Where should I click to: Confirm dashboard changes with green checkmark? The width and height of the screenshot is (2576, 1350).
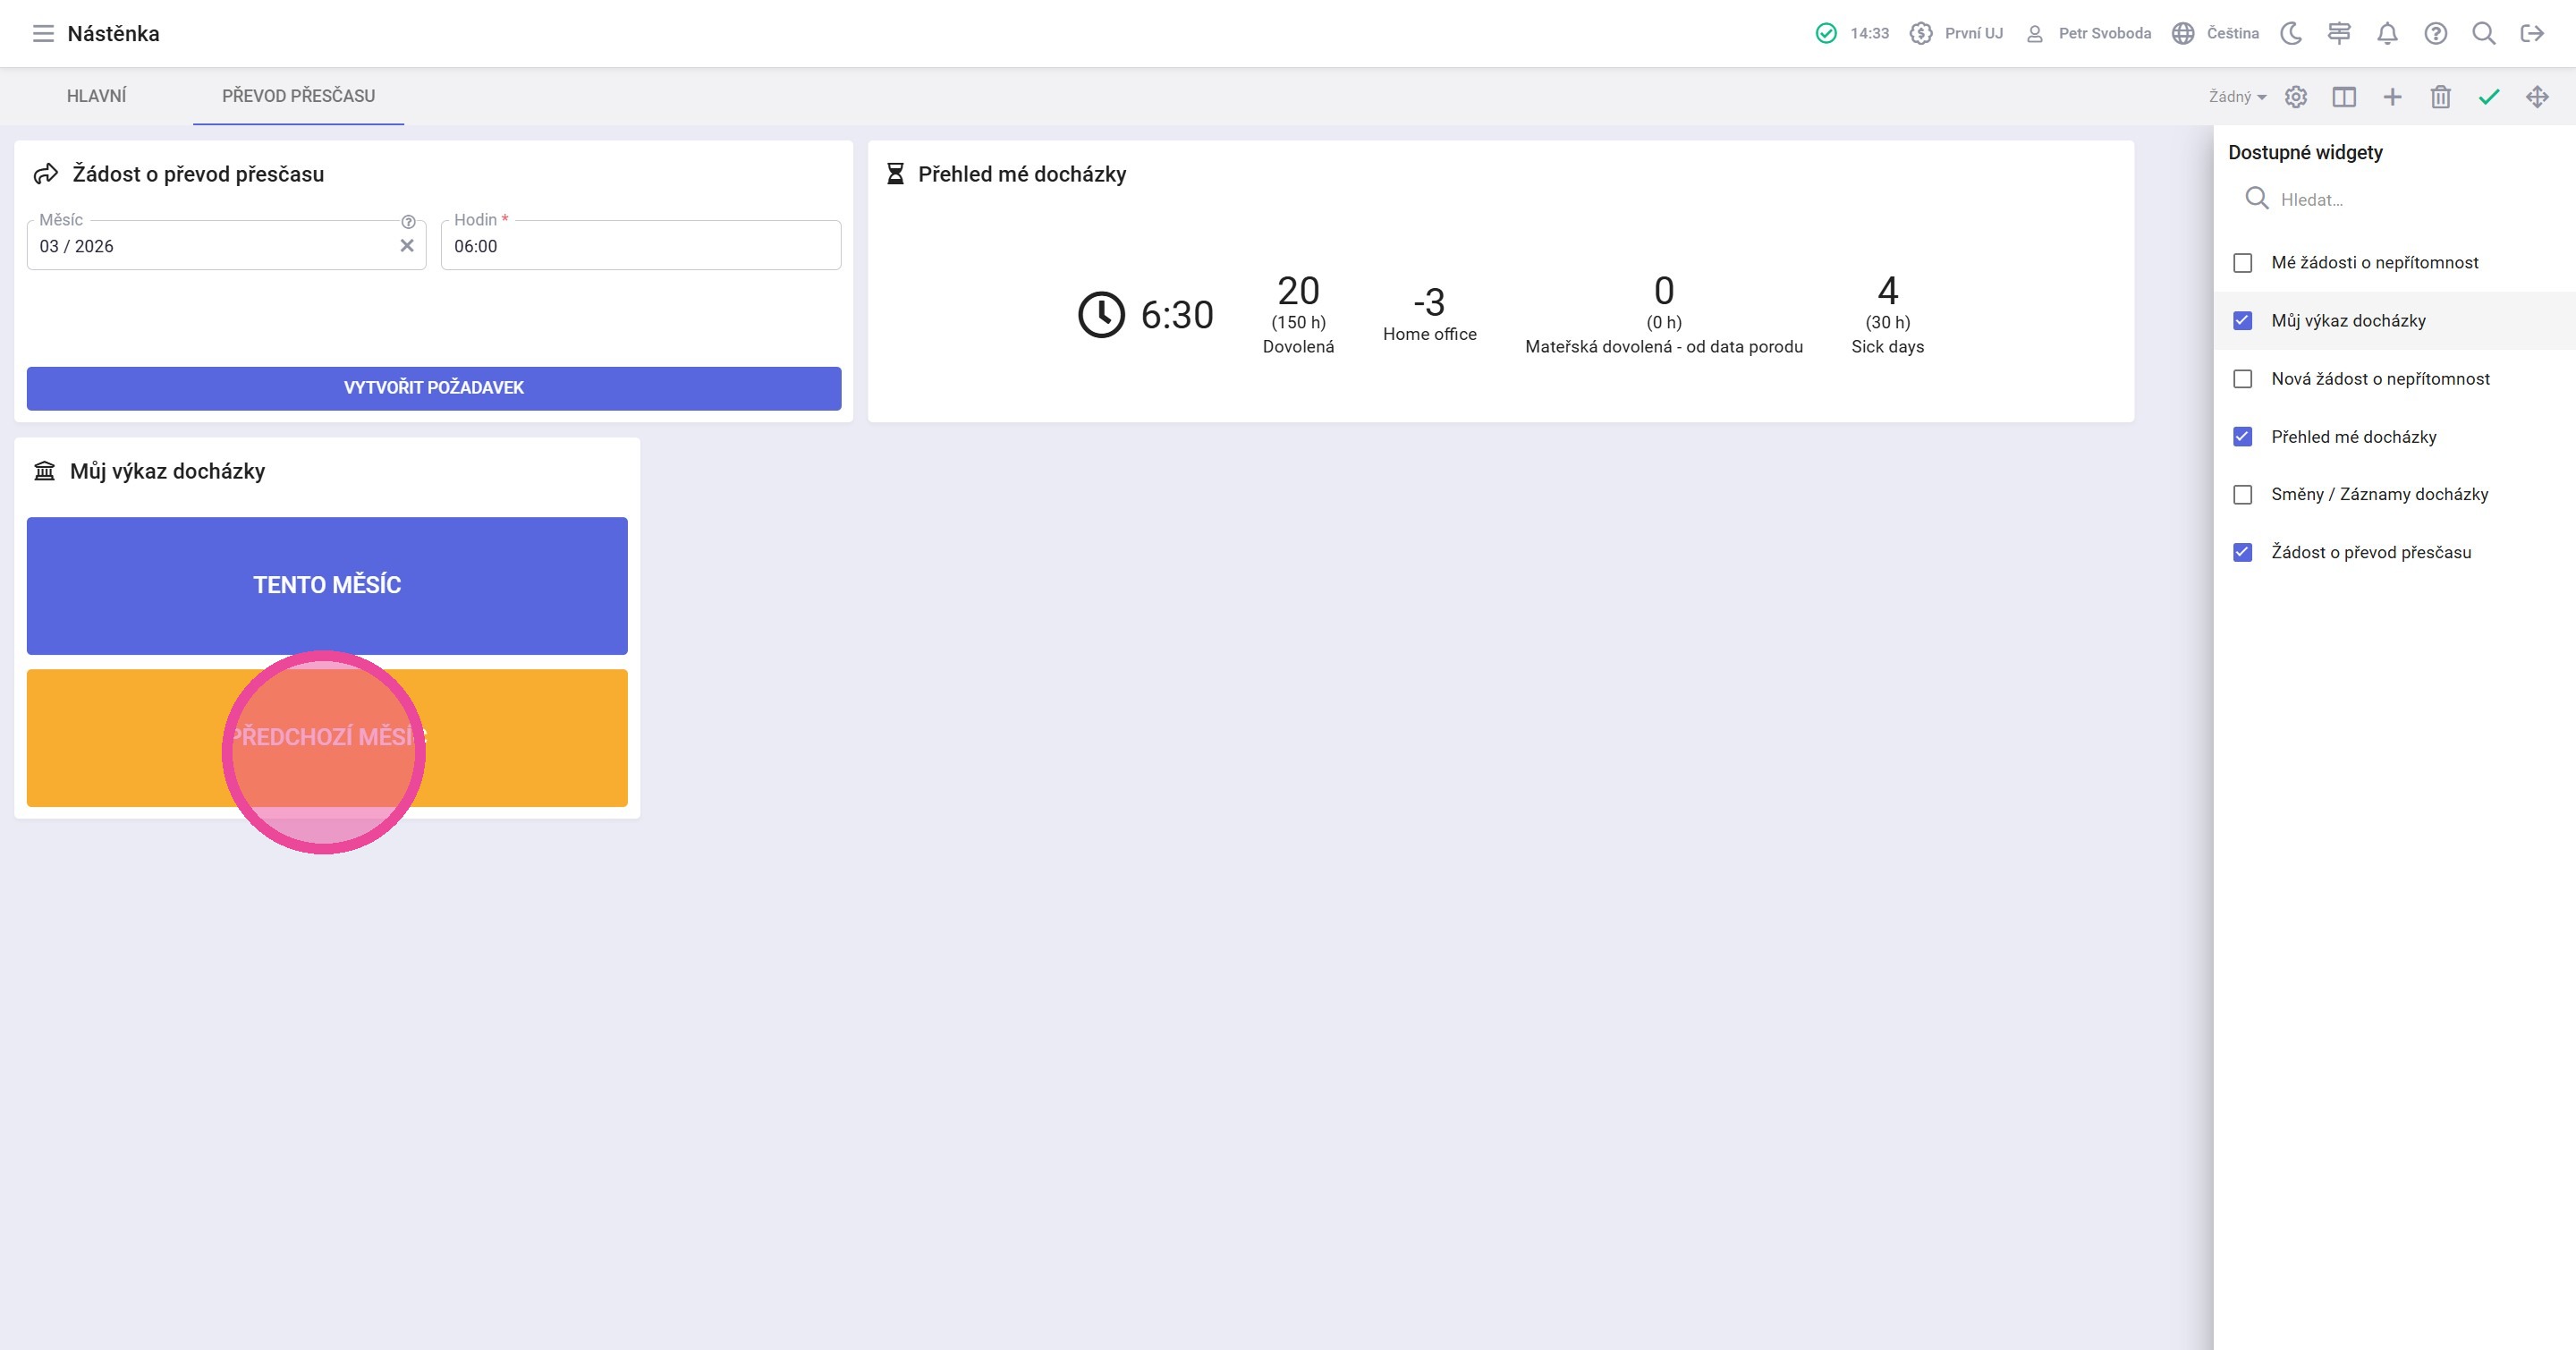coord(2489,97)
